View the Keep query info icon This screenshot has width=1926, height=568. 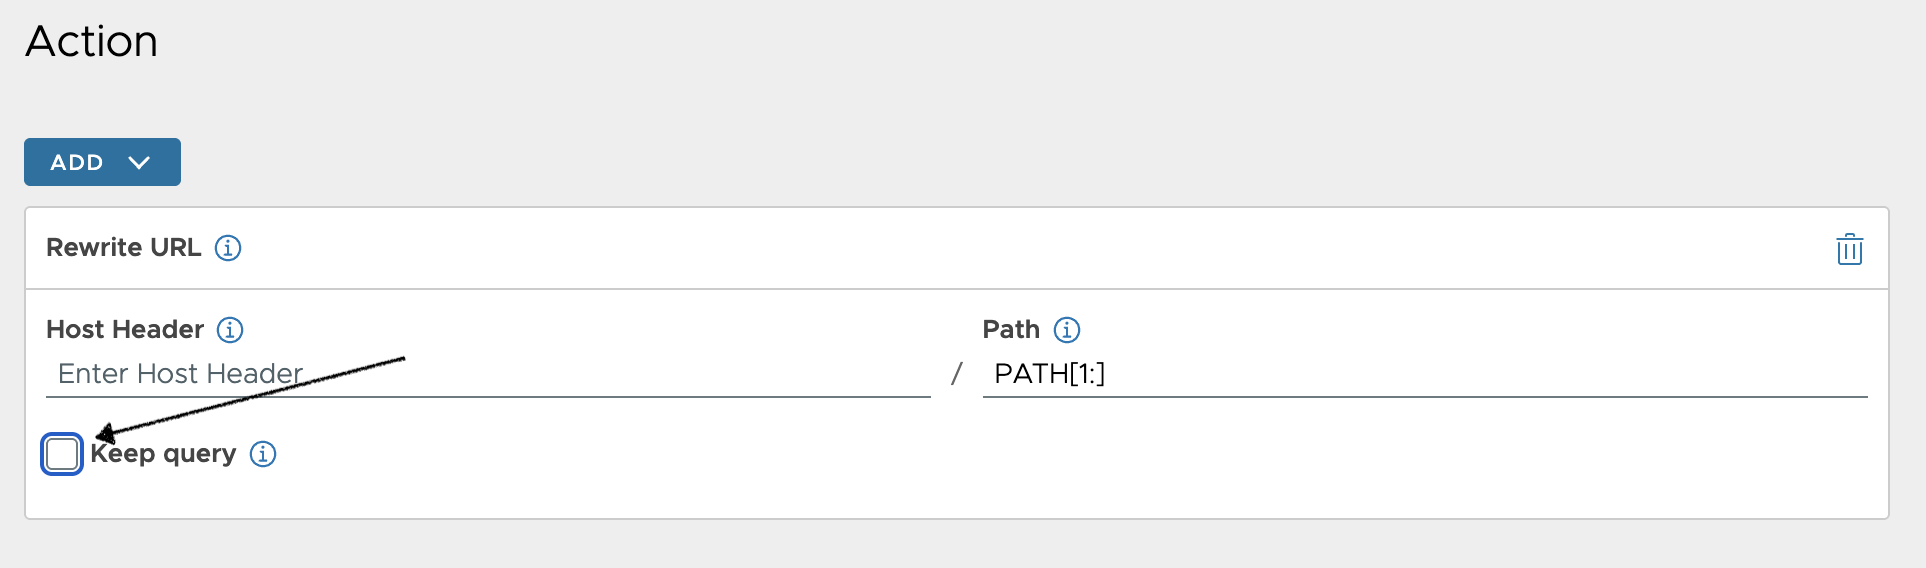[x=263, y=454]
